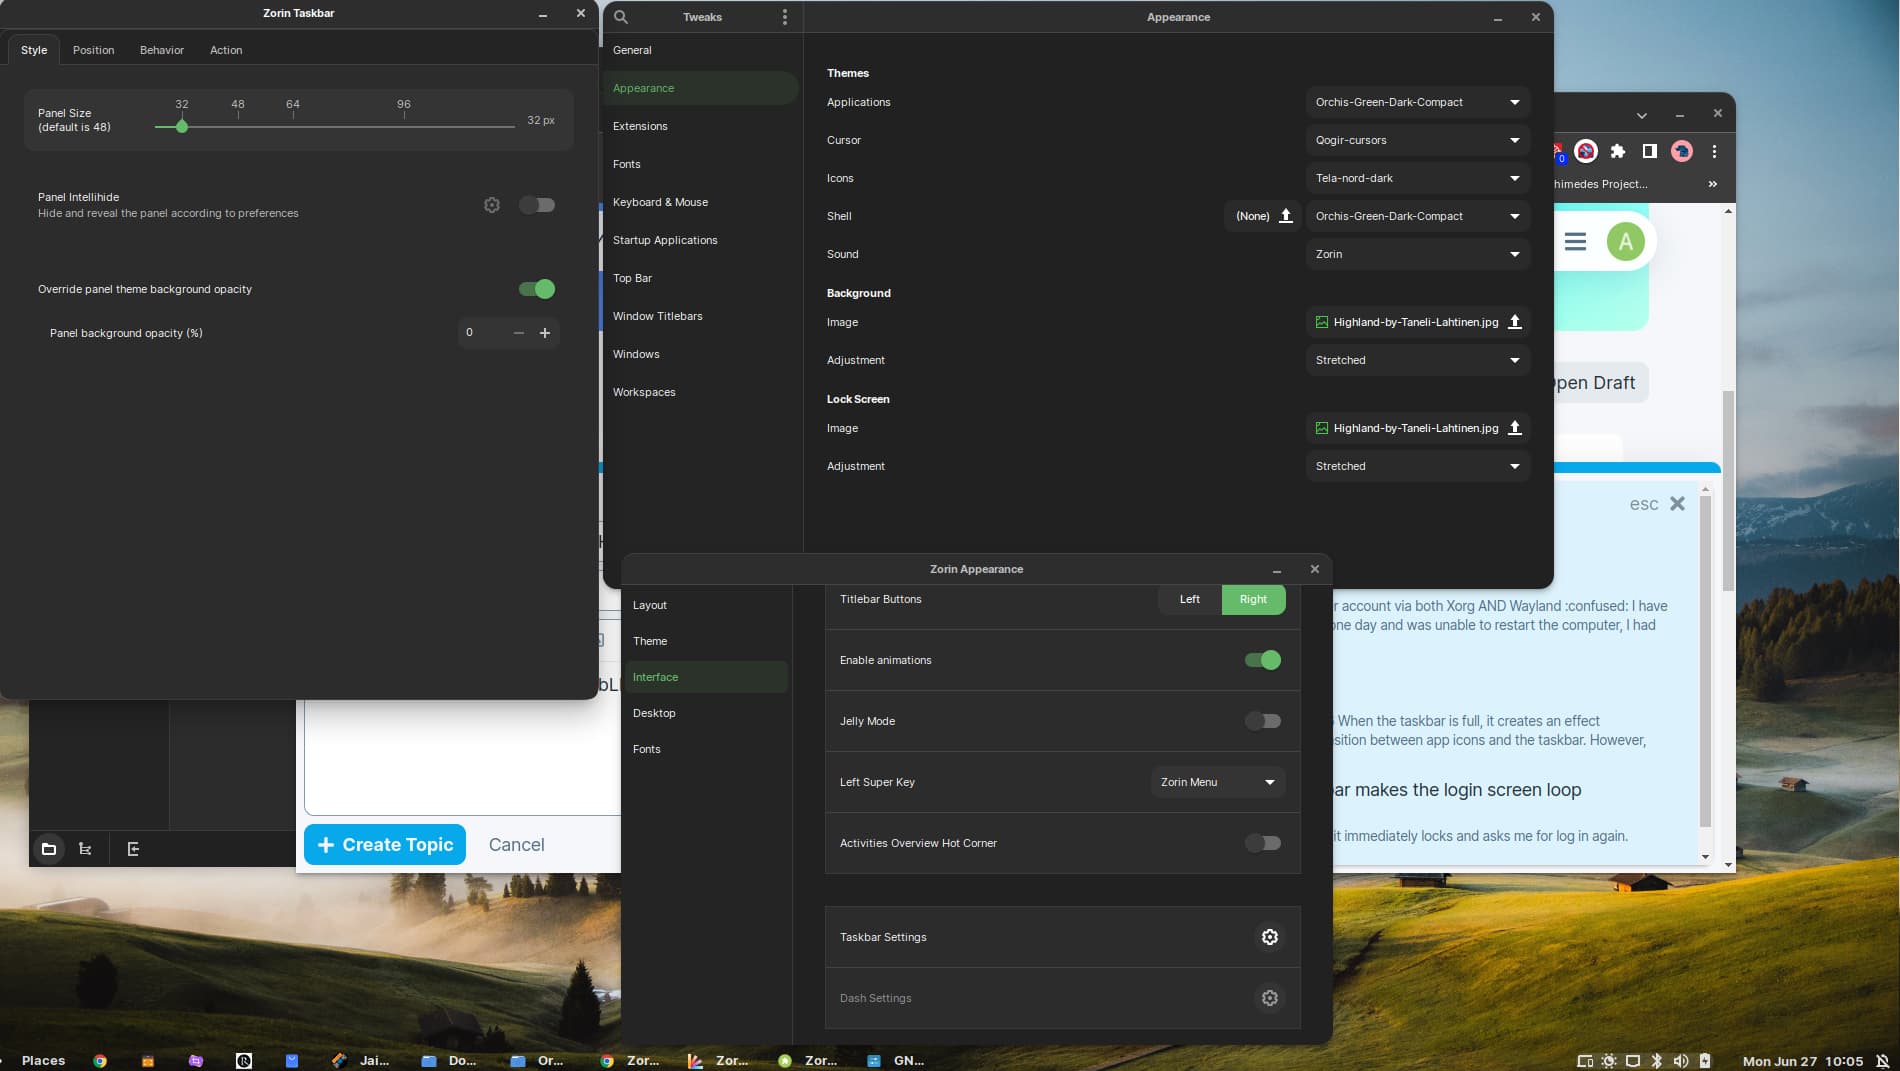Open Applications theme dropdown
Image resolution: width=1900 pixels, height=1071 pixels.
coord(1418,102)
